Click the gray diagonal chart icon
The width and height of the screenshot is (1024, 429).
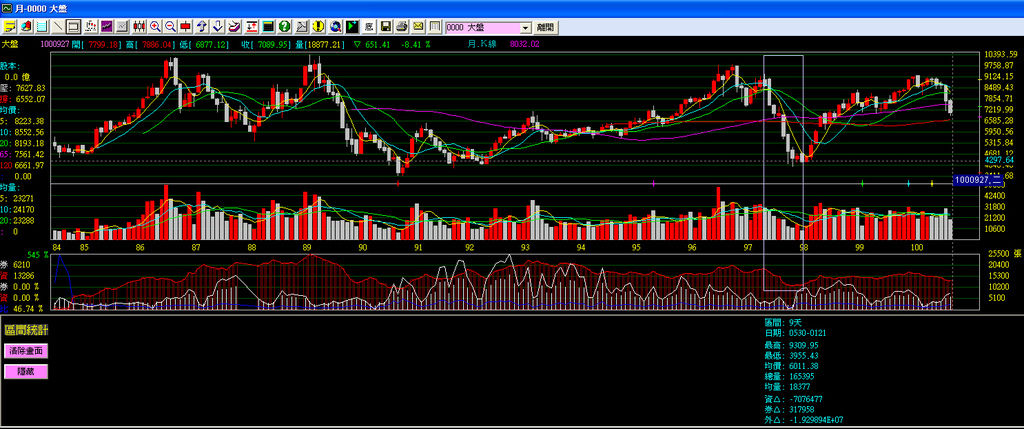[x=302, y=27]
